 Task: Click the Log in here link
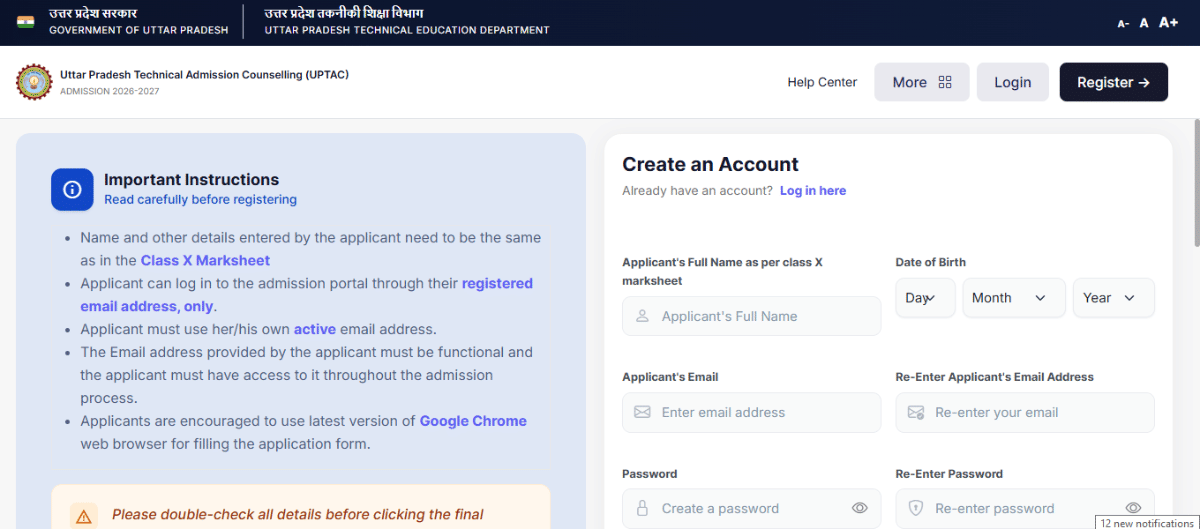click(813, 190)
